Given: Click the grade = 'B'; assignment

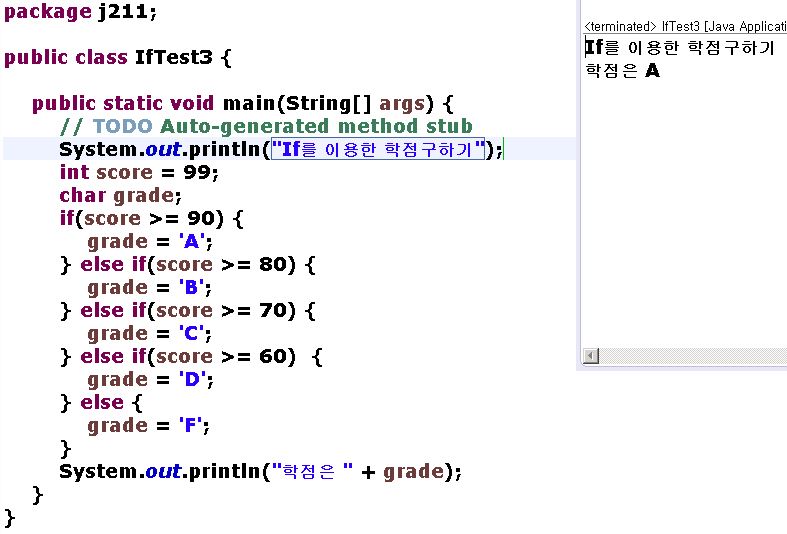Looking at the screenshot, I should pos(150,288).
